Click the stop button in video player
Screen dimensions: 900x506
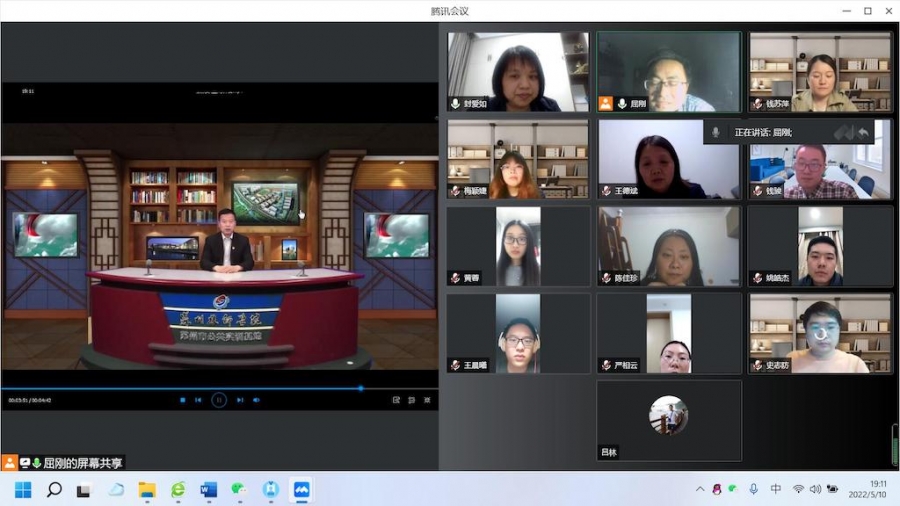pos(182,400)
